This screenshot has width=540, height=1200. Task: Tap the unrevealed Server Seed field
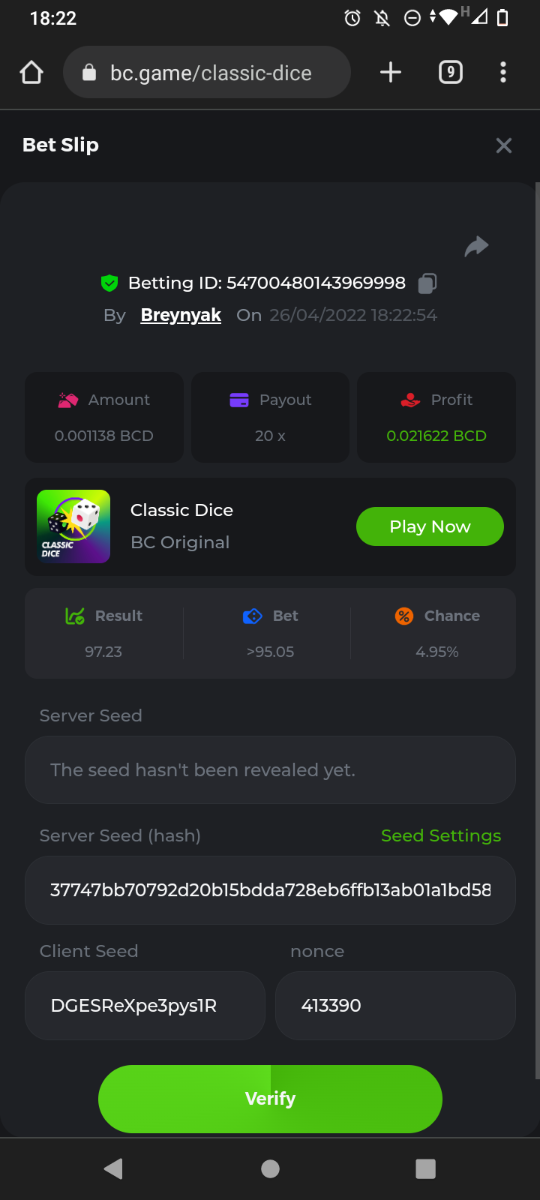[270, 770]
